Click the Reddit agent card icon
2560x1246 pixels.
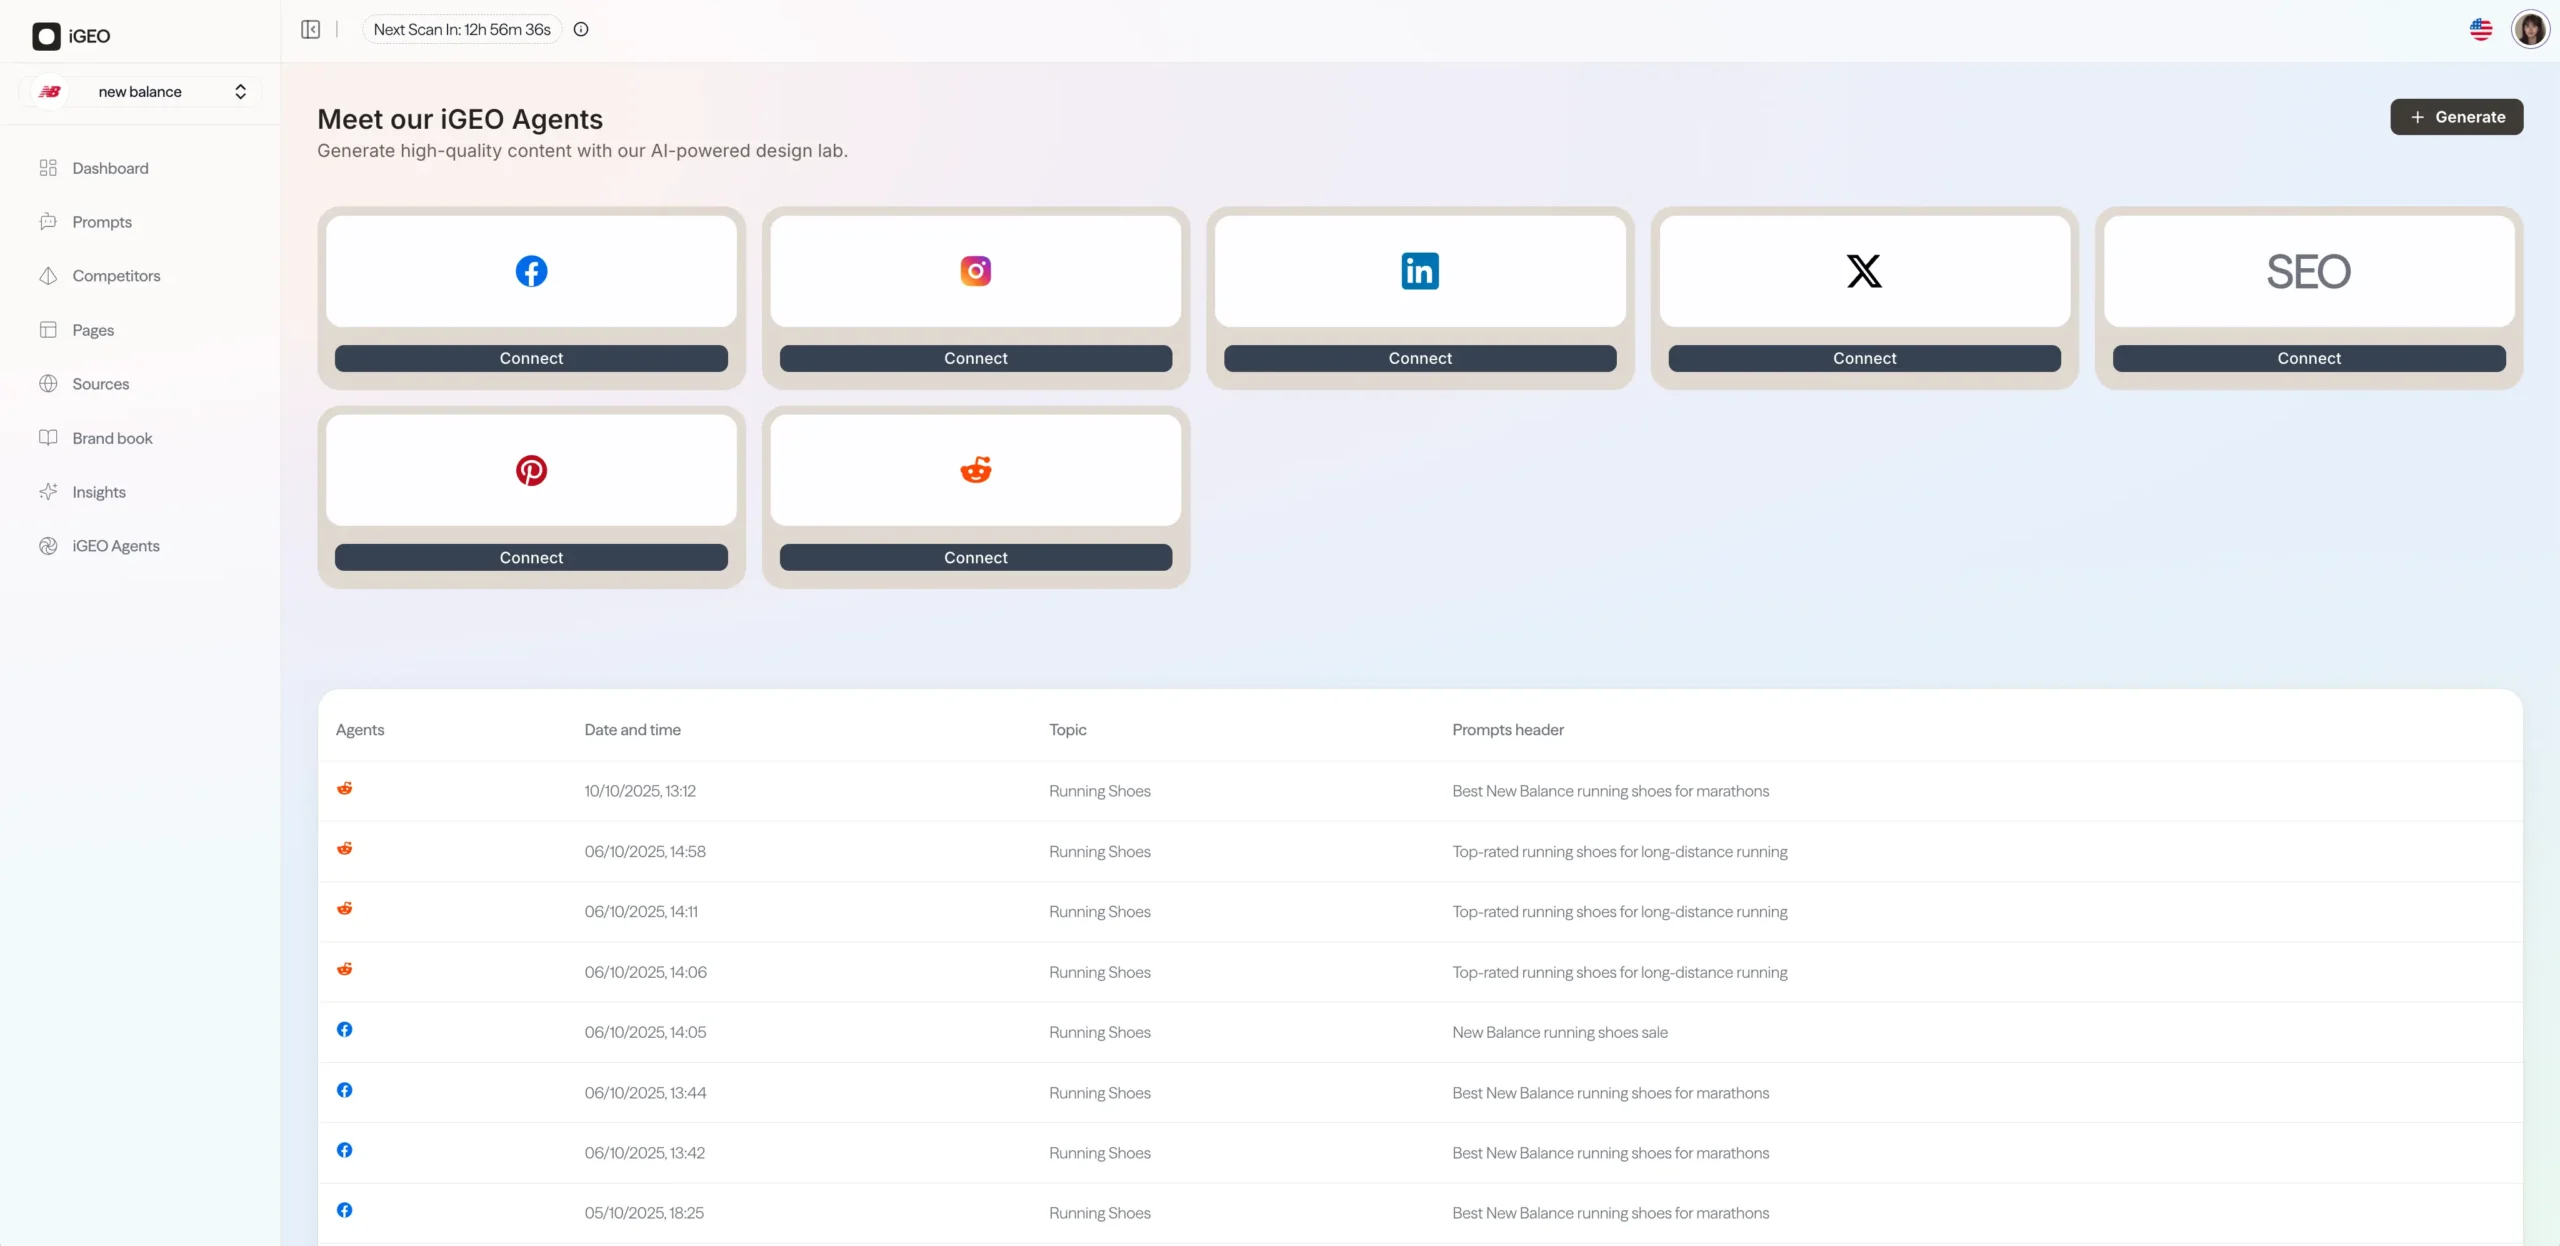coord(975,470)
